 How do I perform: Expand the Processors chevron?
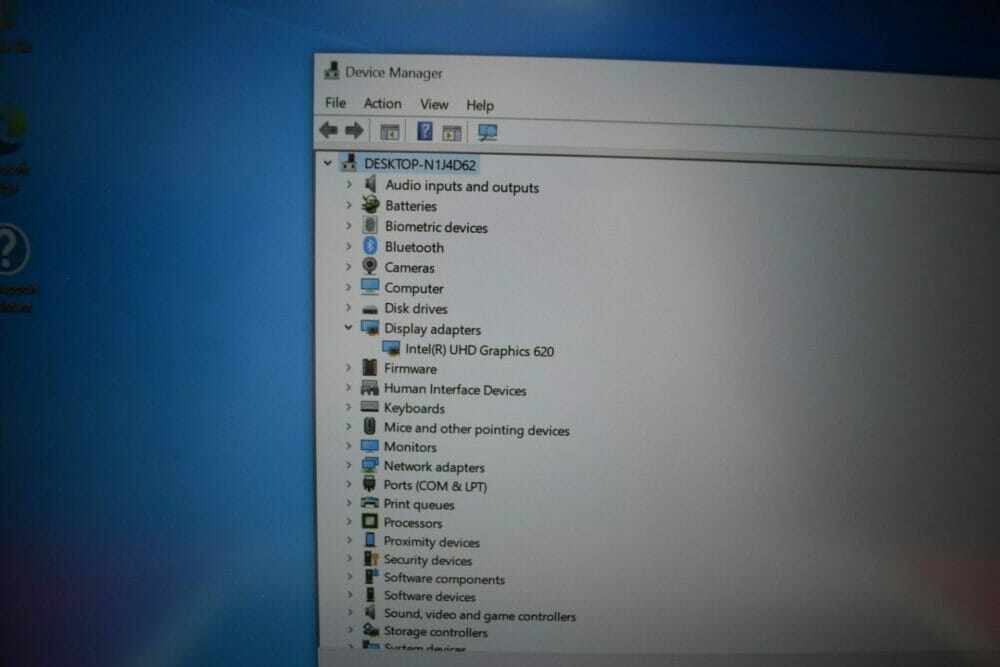349,521
